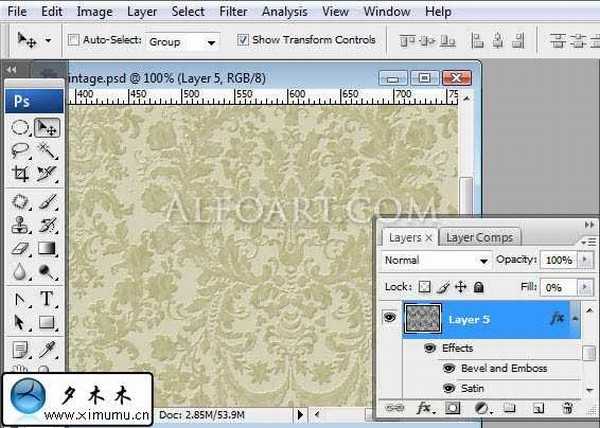Hide Layer 5 using its eye icon
The height and width of the screenshot is (428, 600).
click(x=389, y=317)
